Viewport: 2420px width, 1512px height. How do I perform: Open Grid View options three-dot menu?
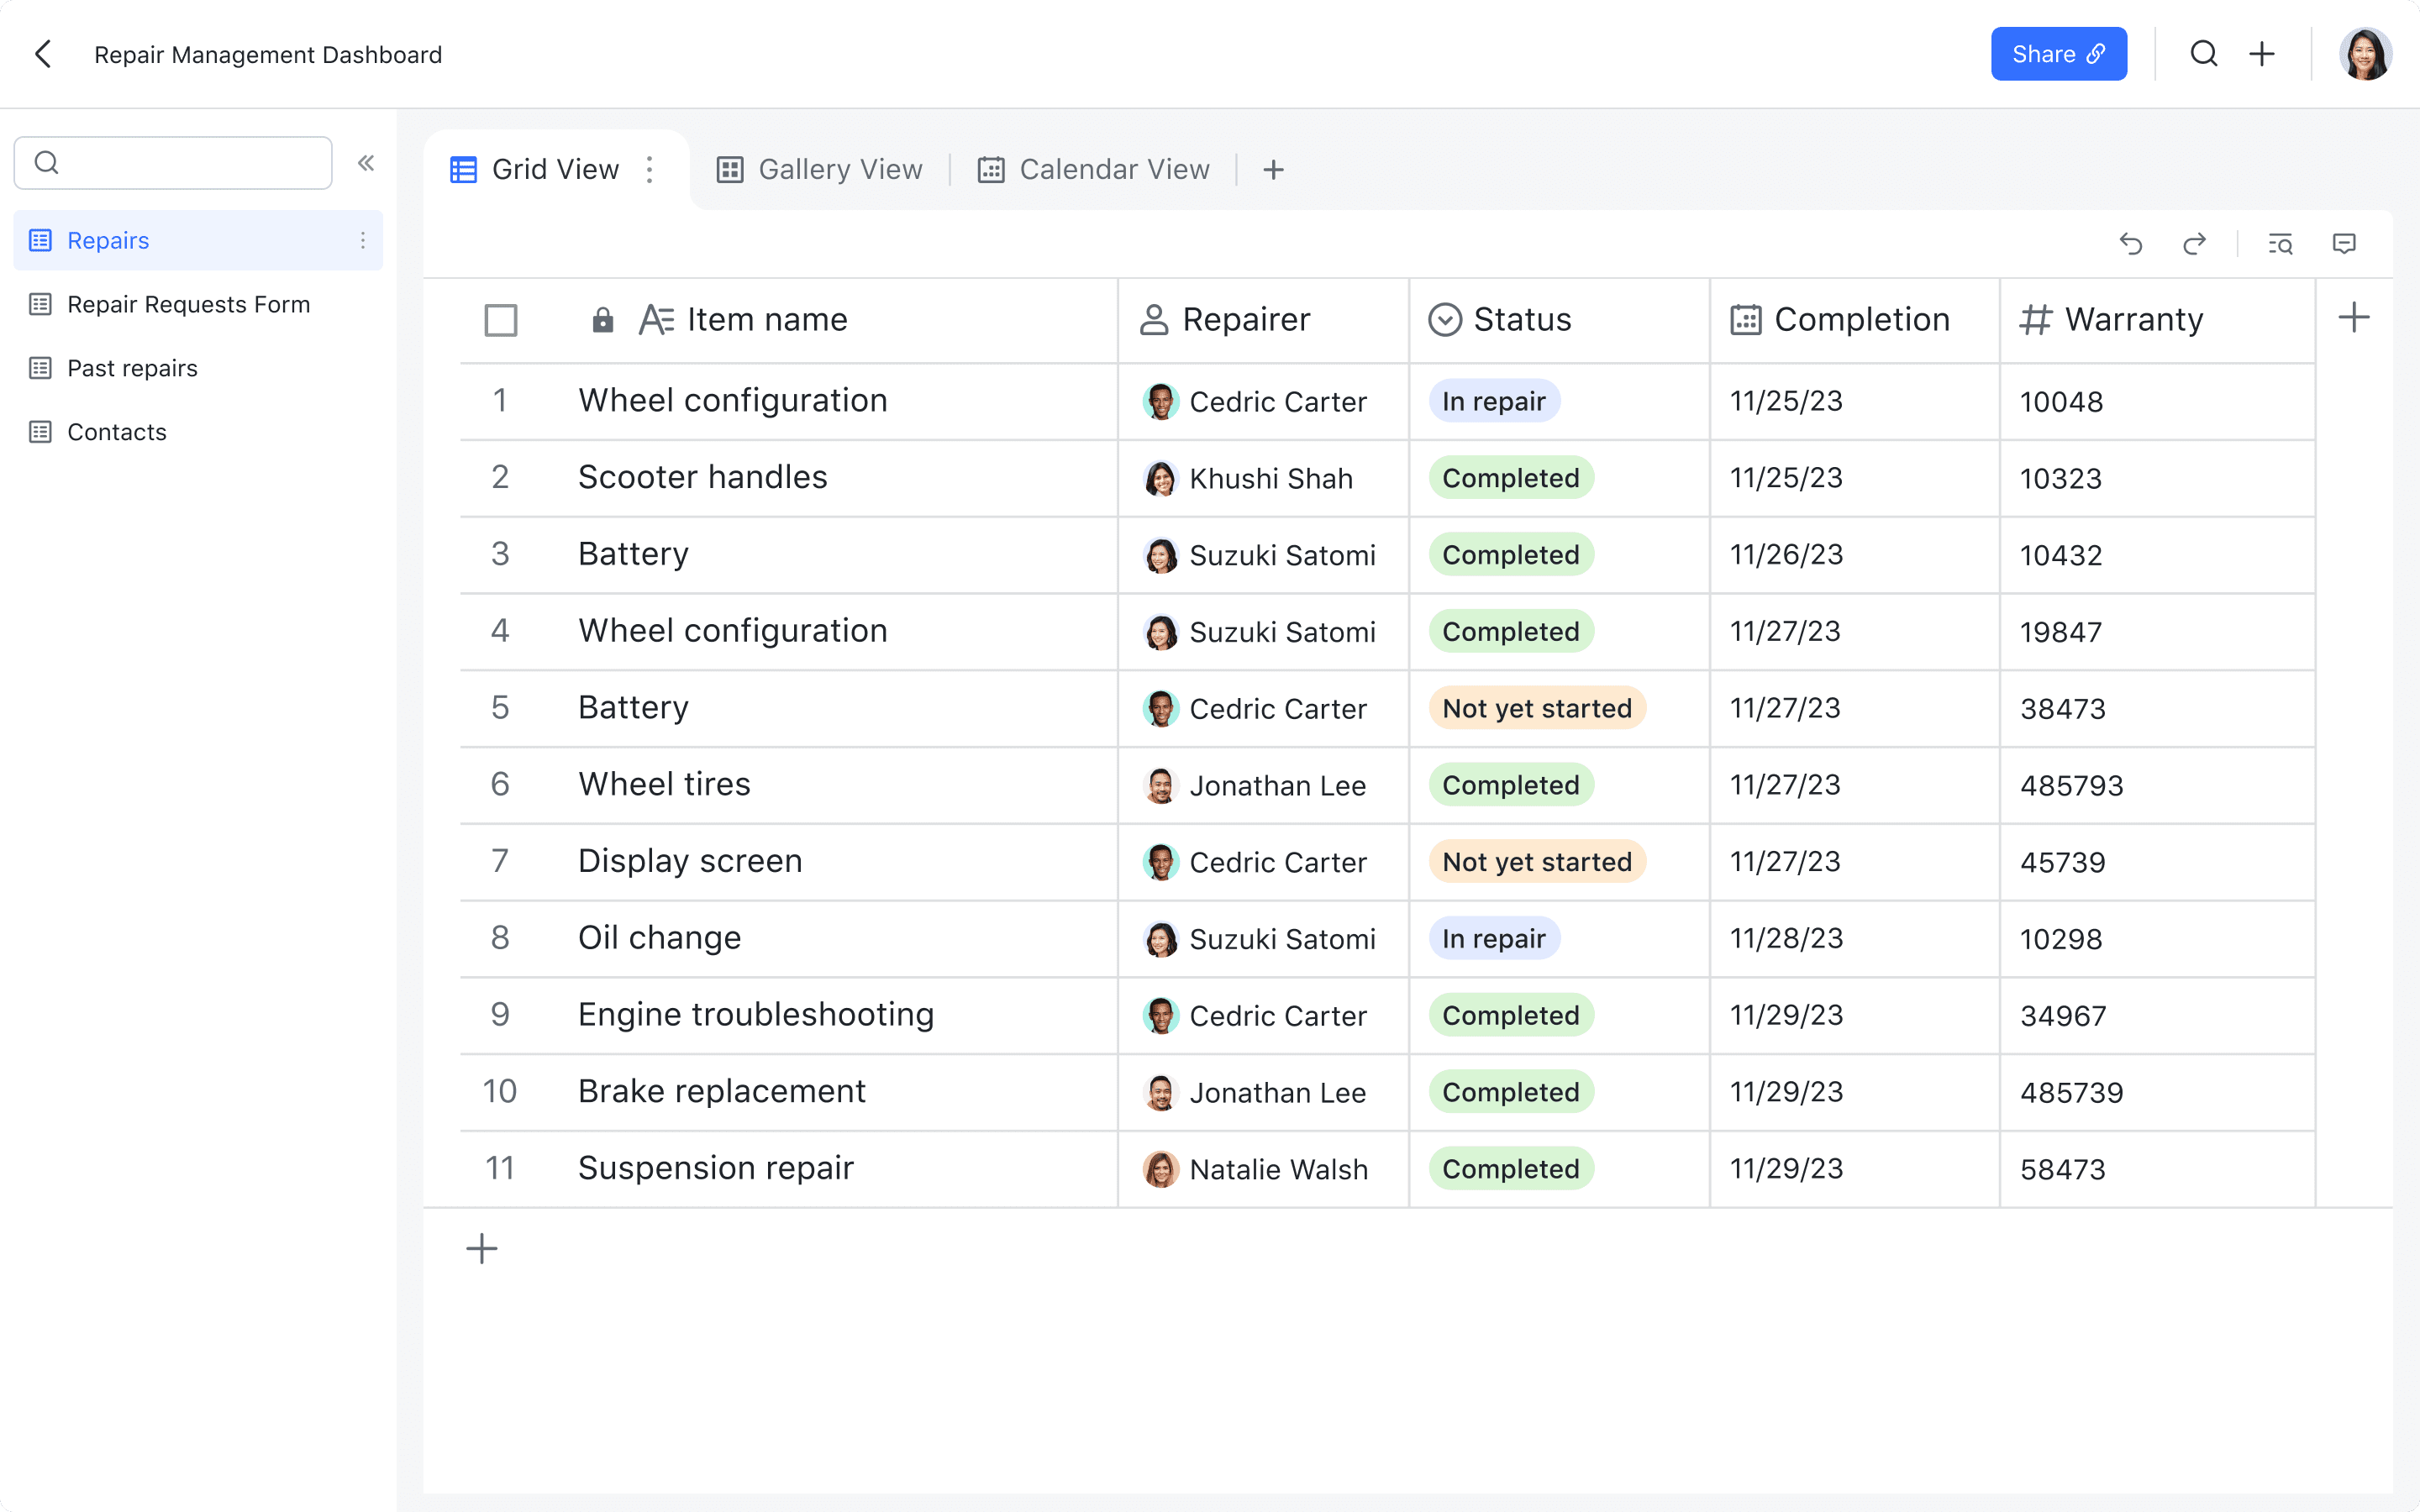click(650, 170)
